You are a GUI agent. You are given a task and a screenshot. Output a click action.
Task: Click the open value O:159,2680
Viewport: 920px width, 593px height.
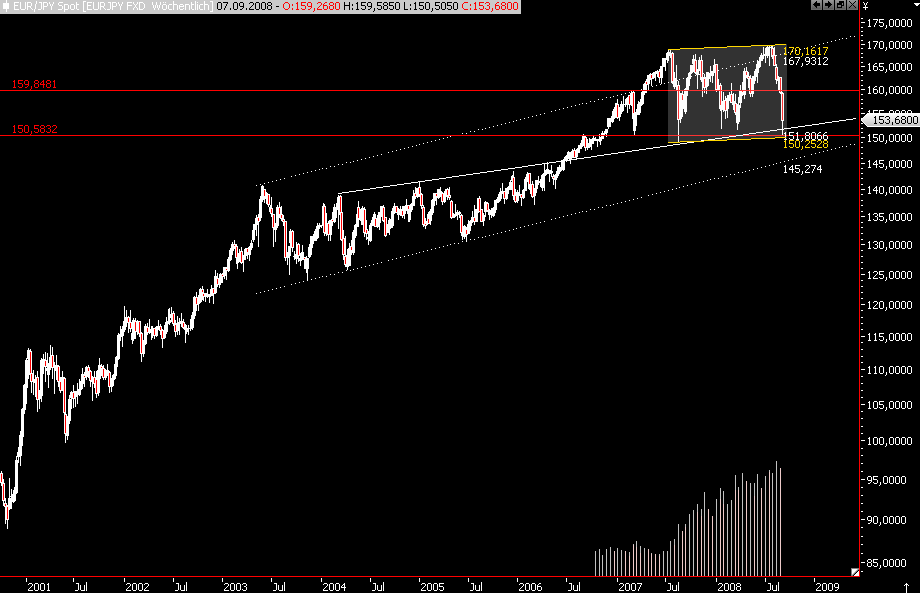pos(312,6)
